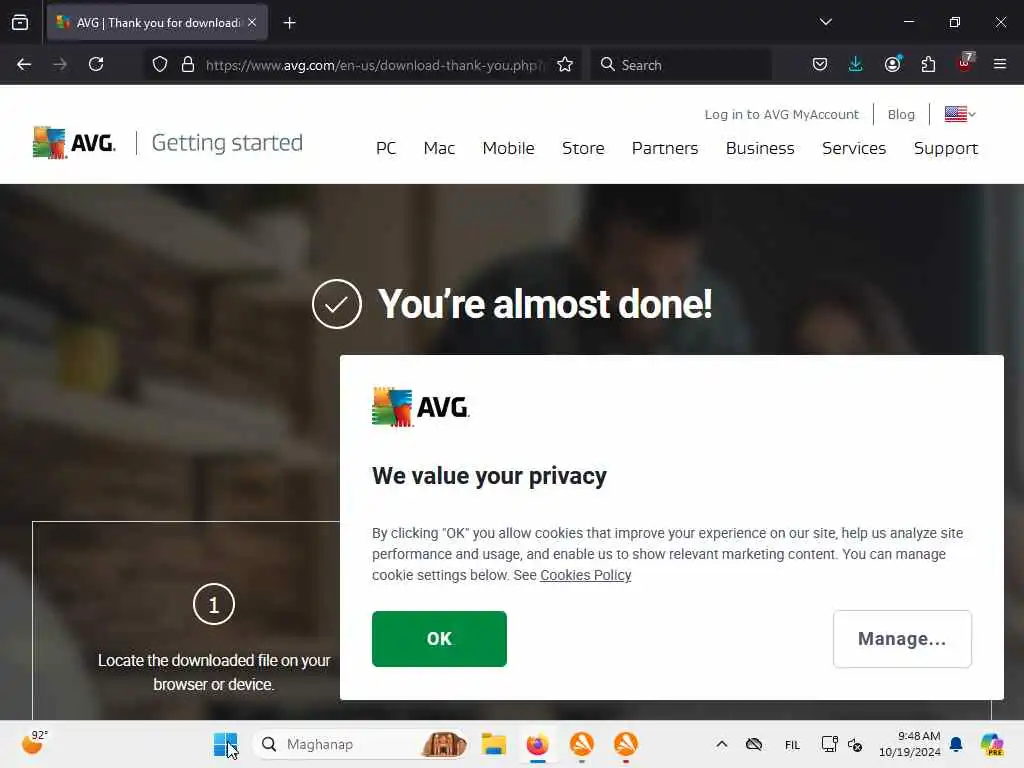
Task: Open a new browser tab
Action: pos(289,23)
